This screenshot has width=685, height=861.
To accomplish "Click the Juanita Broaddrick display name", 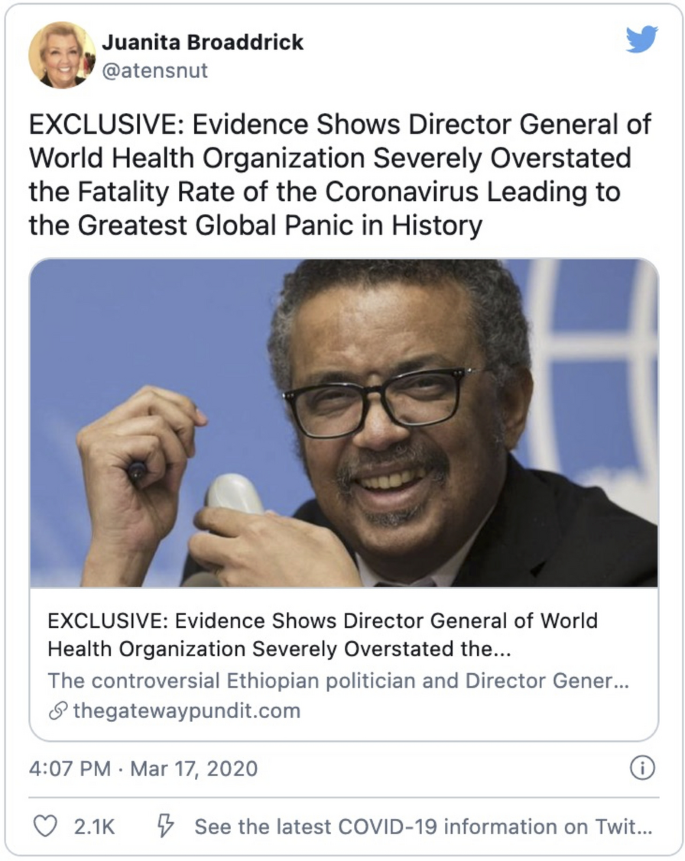I will point(203,42).
